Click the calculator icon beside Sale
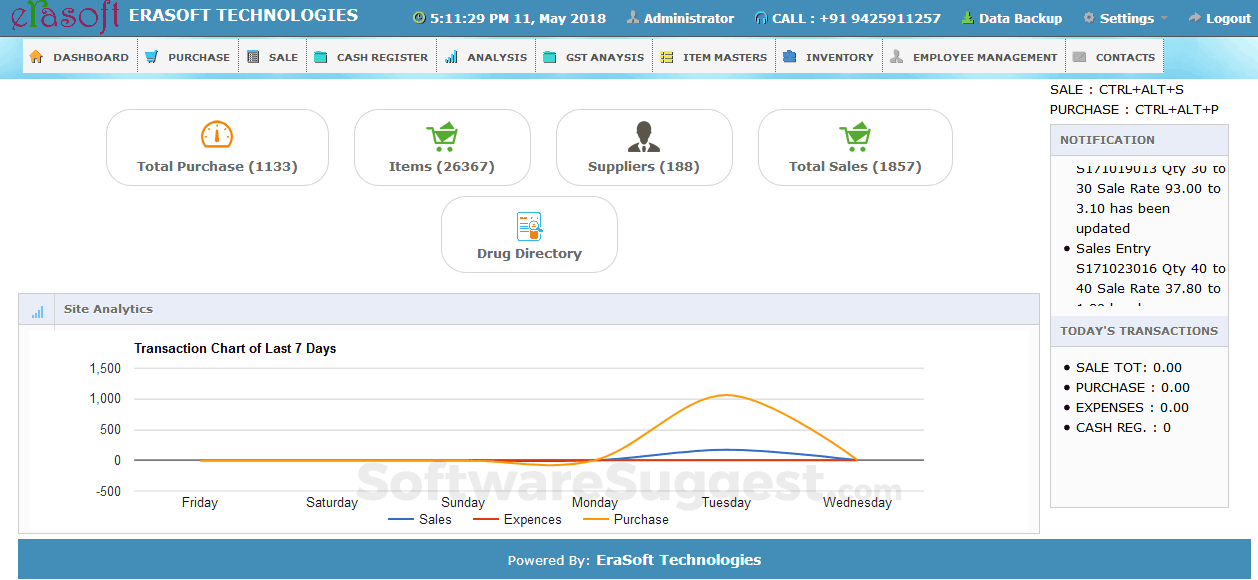The width and height of the screenshot is (1258, 580). coord(253,57)
